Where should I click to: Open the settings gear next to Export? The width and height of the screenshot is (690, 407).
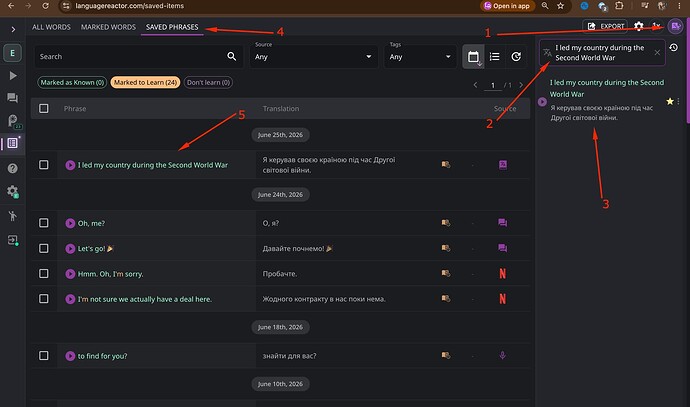(639, 26)
